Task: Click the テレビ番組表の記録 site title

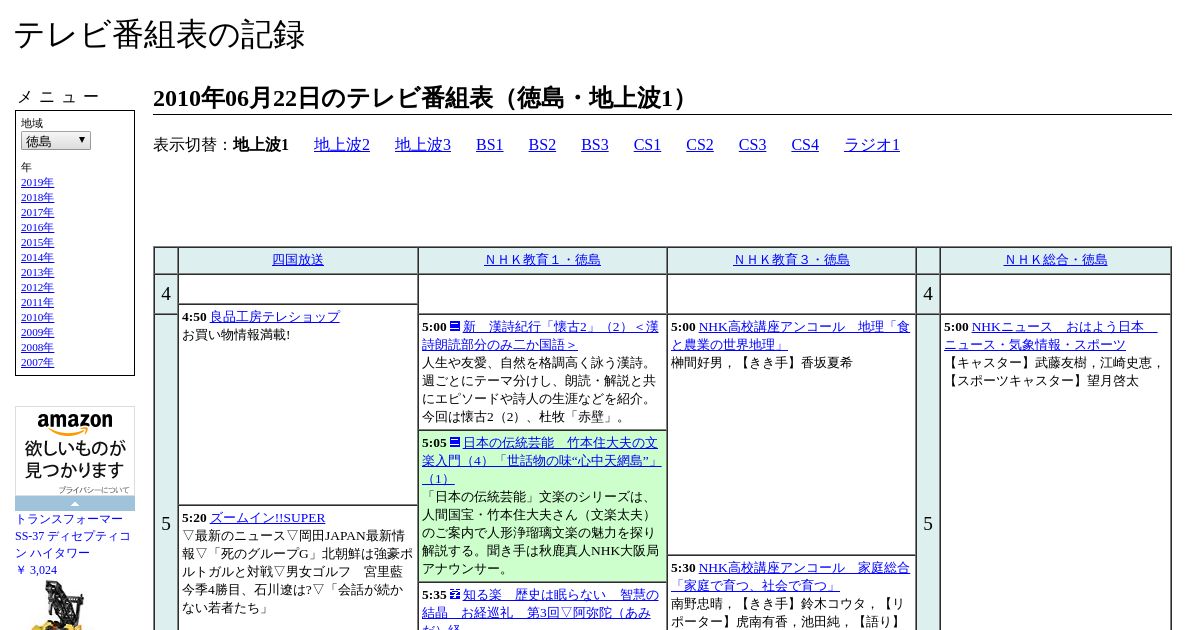Action: 159,34
